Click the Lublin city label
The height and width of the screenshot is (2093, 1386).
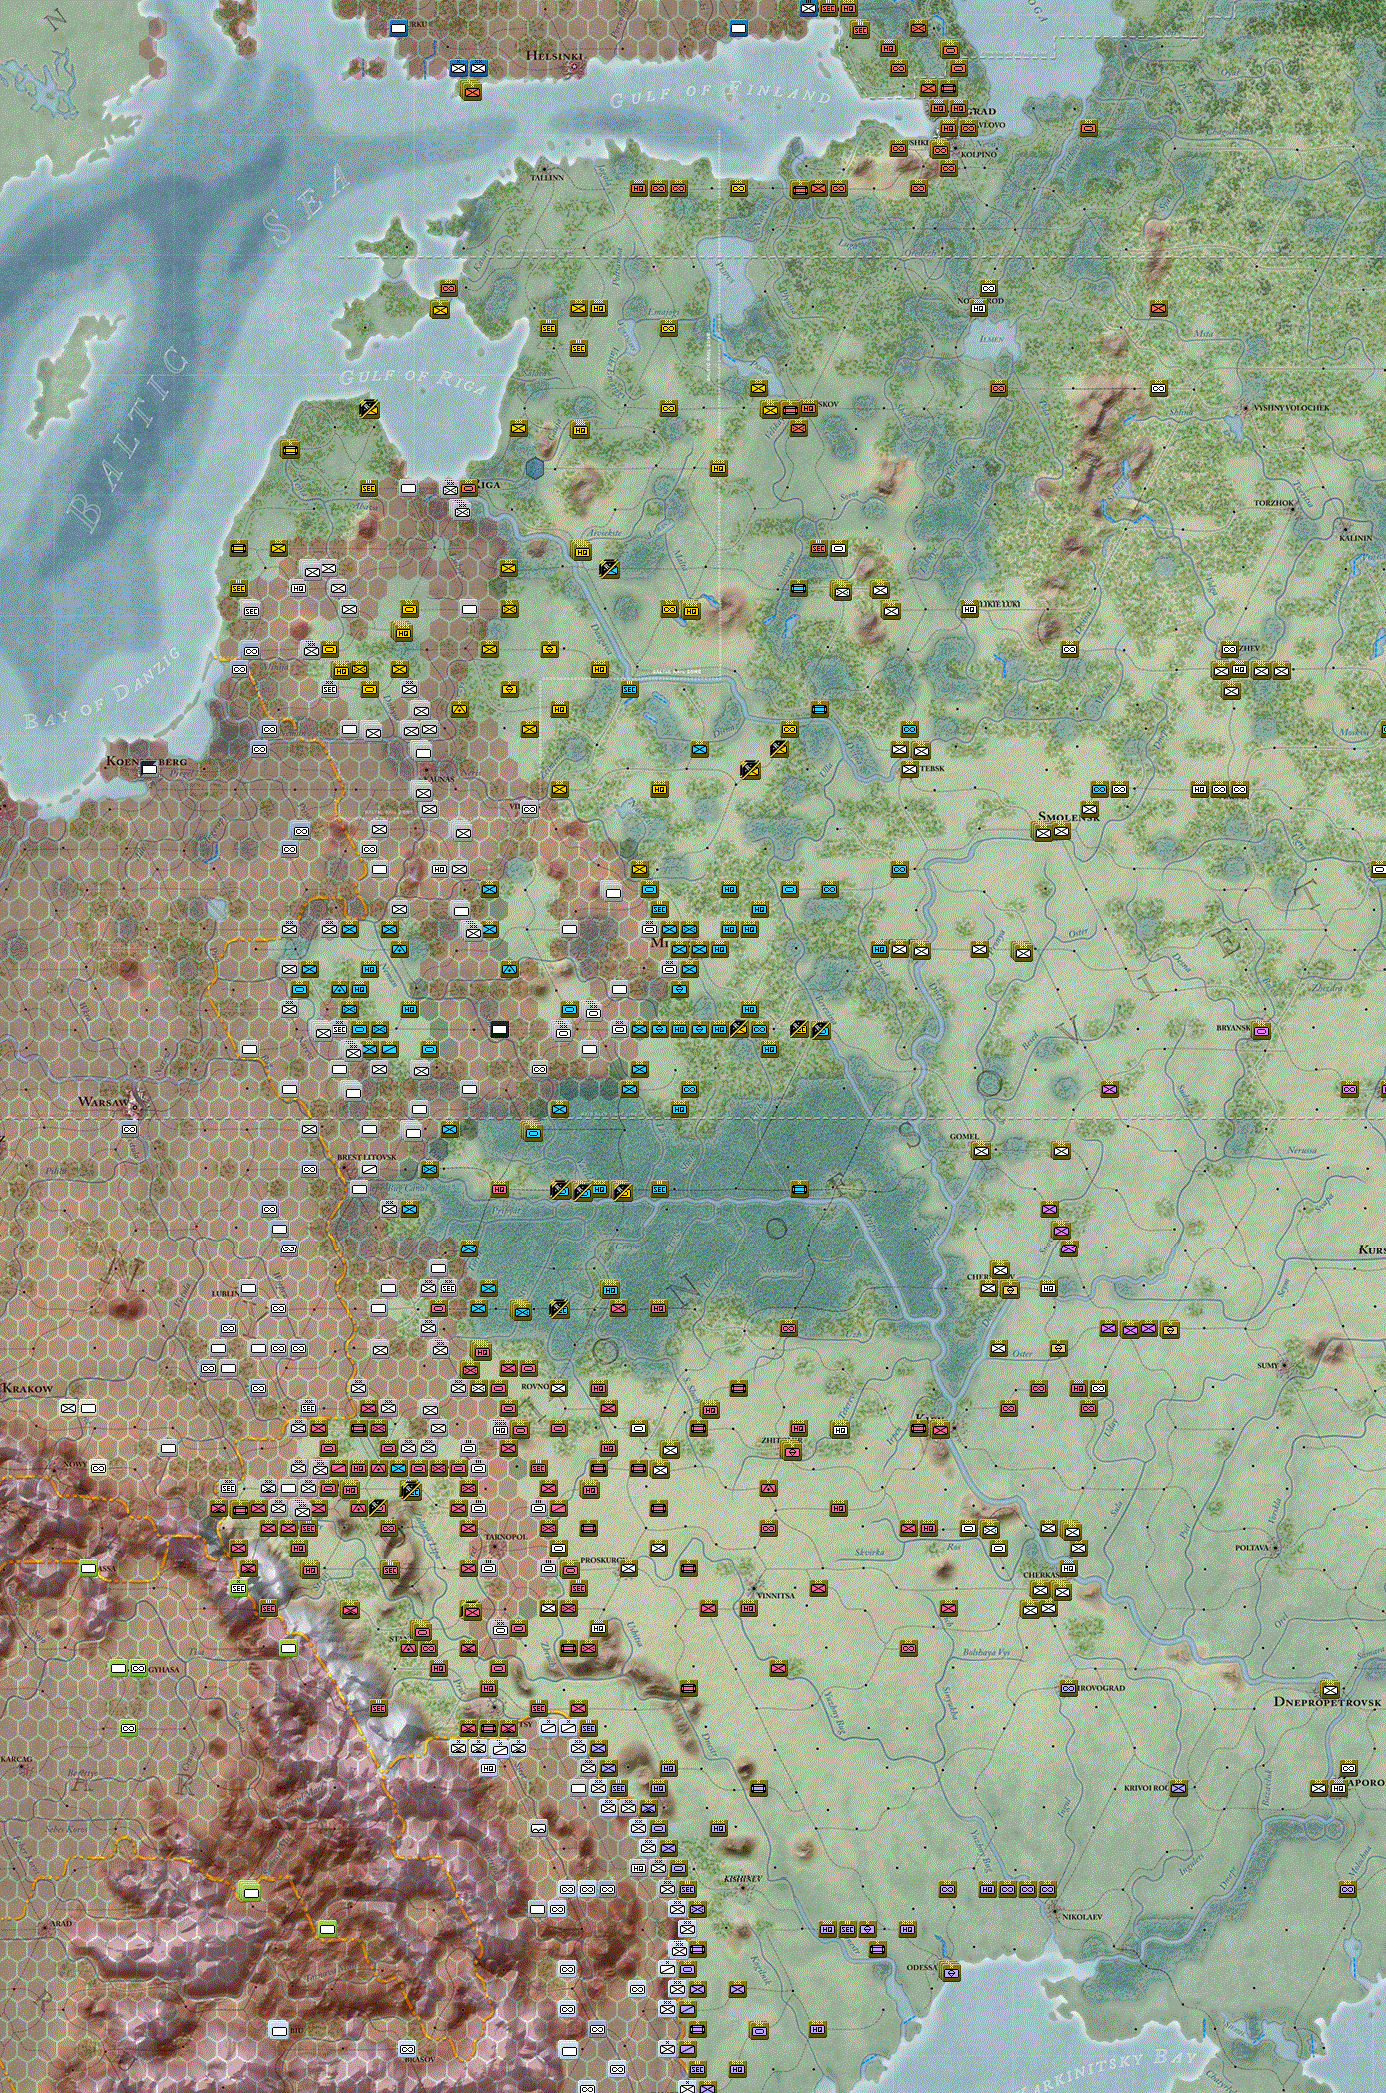(x=225, y=1293)
